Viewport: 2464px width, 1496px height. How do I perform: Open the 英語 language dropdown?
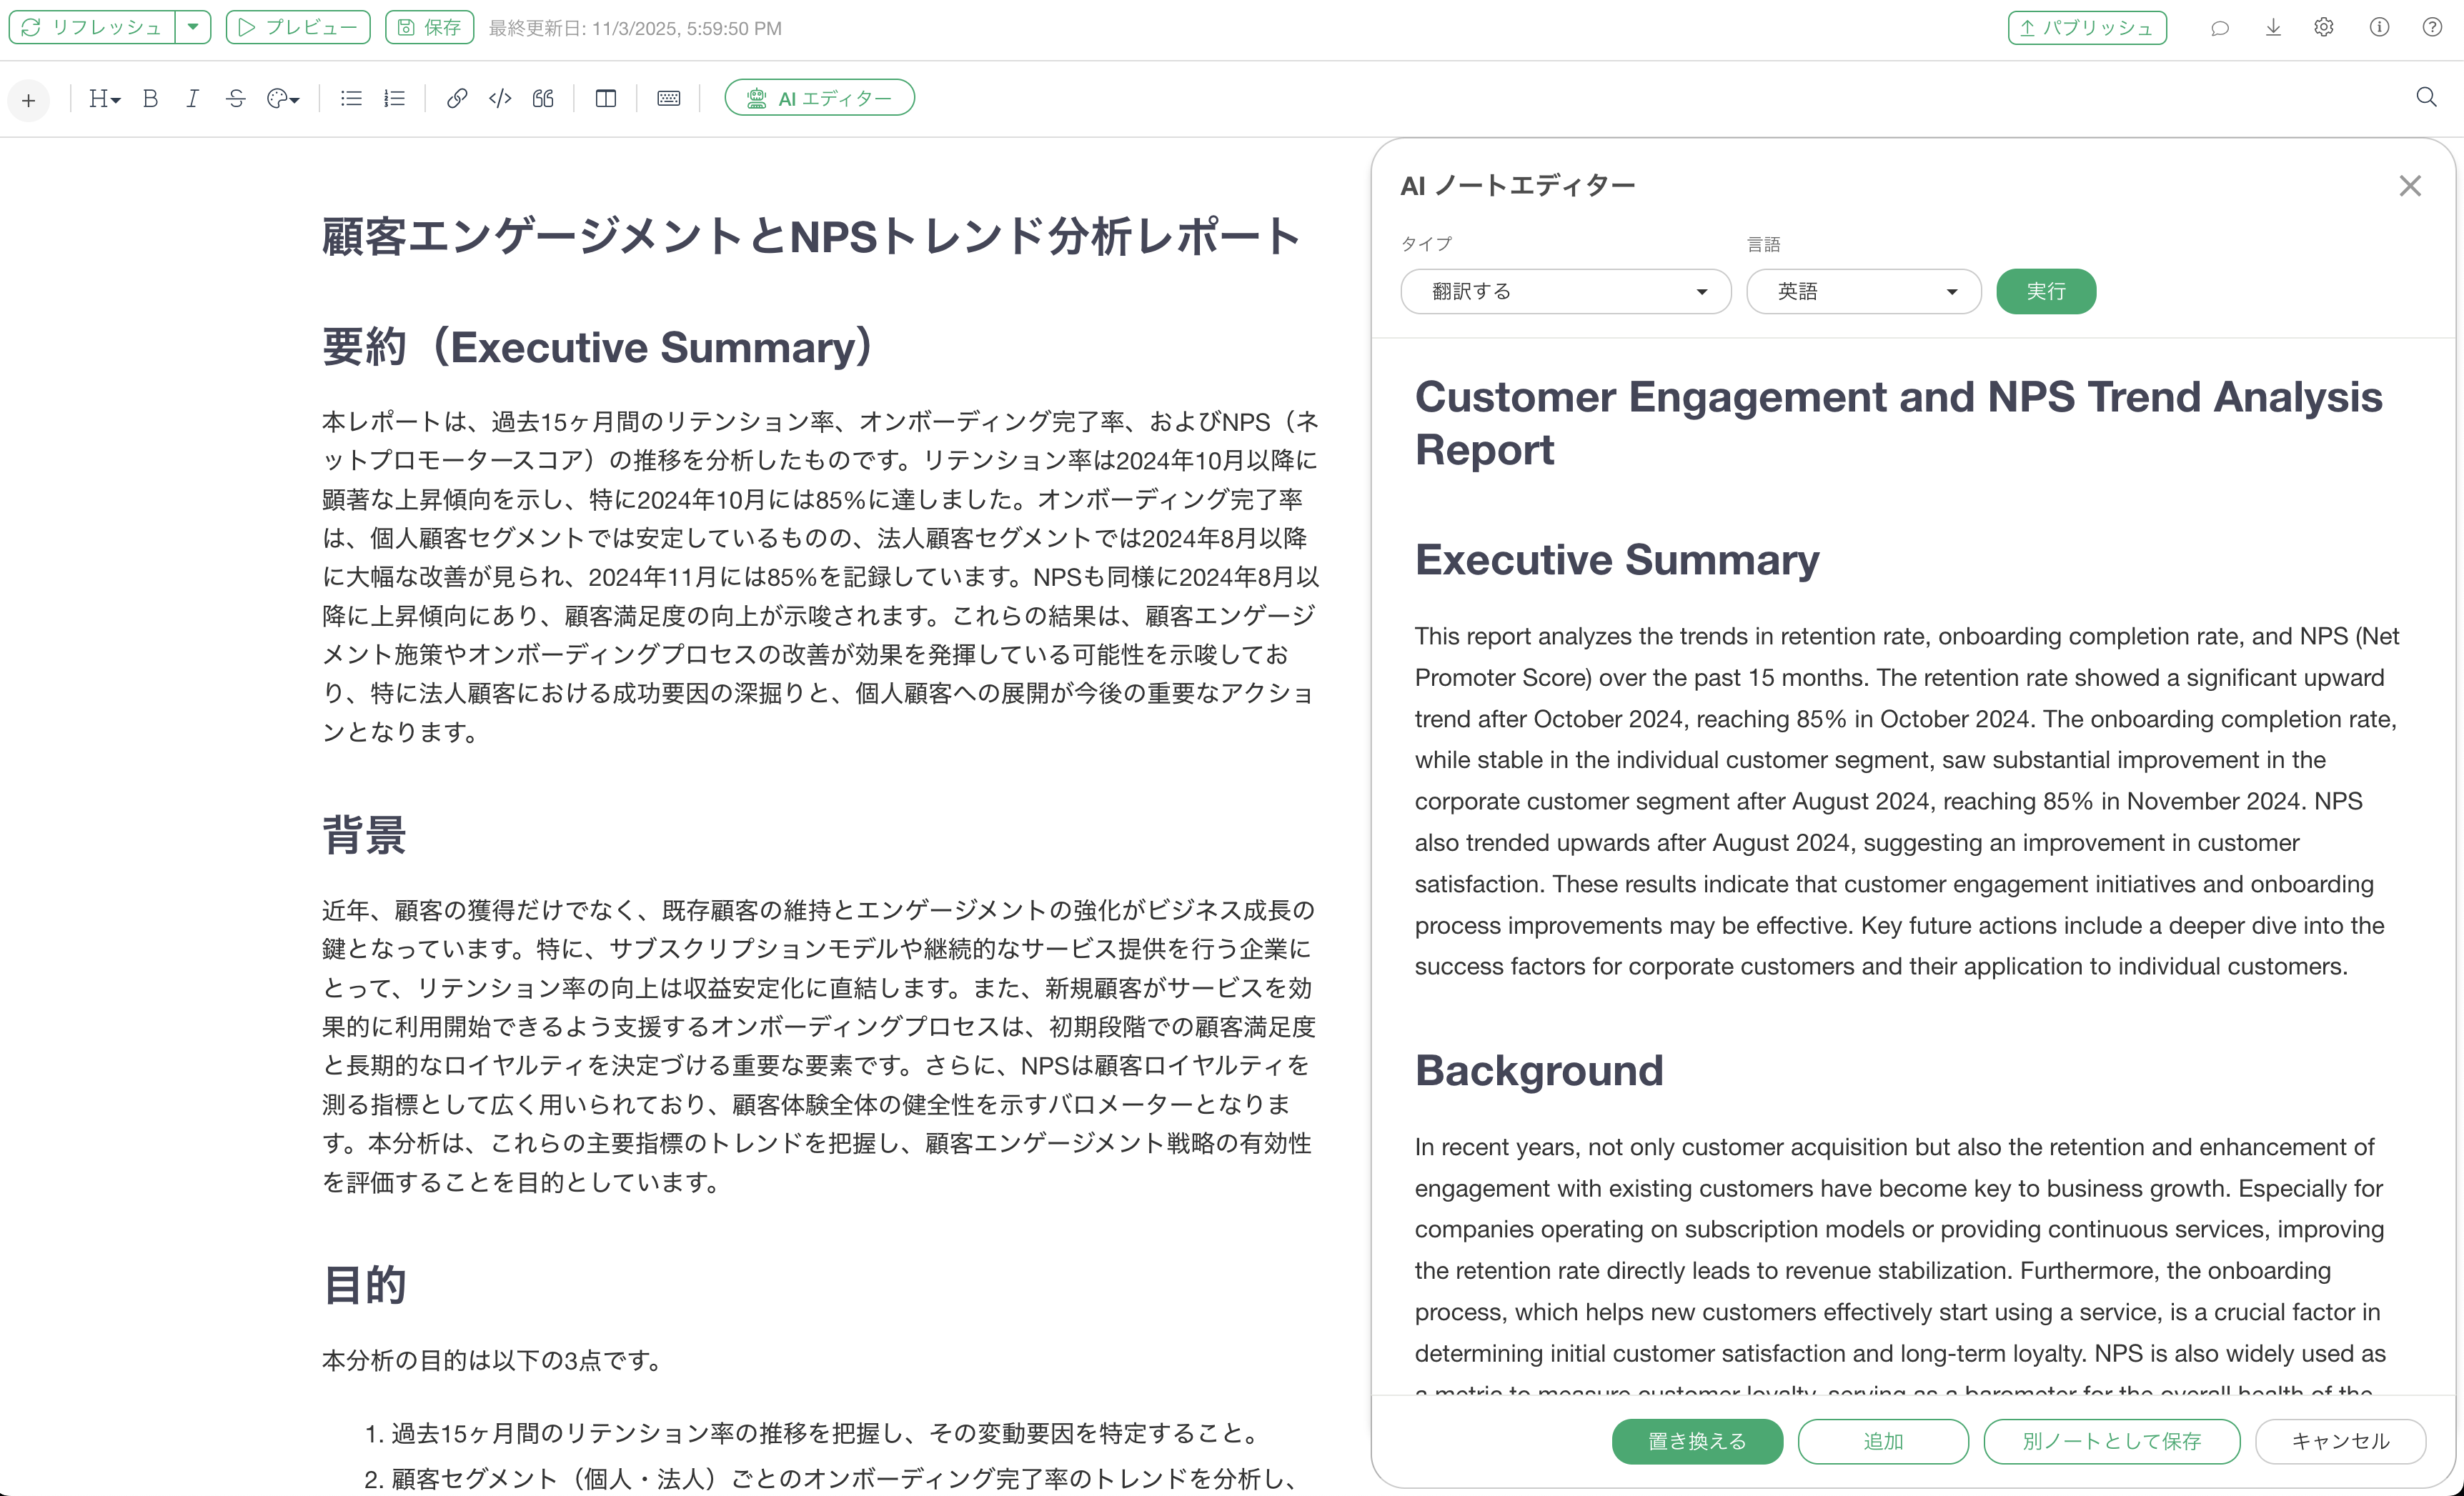[1863, 291]
